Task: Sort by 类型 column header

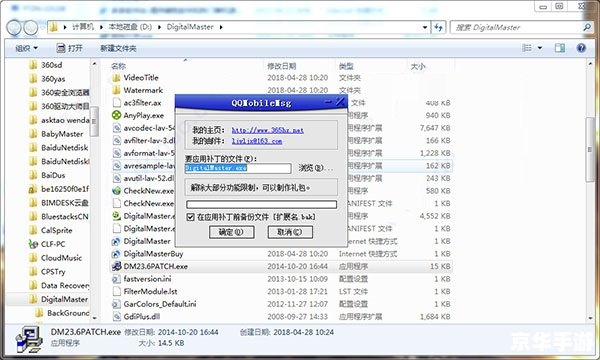Action: (x=346, y=66)
